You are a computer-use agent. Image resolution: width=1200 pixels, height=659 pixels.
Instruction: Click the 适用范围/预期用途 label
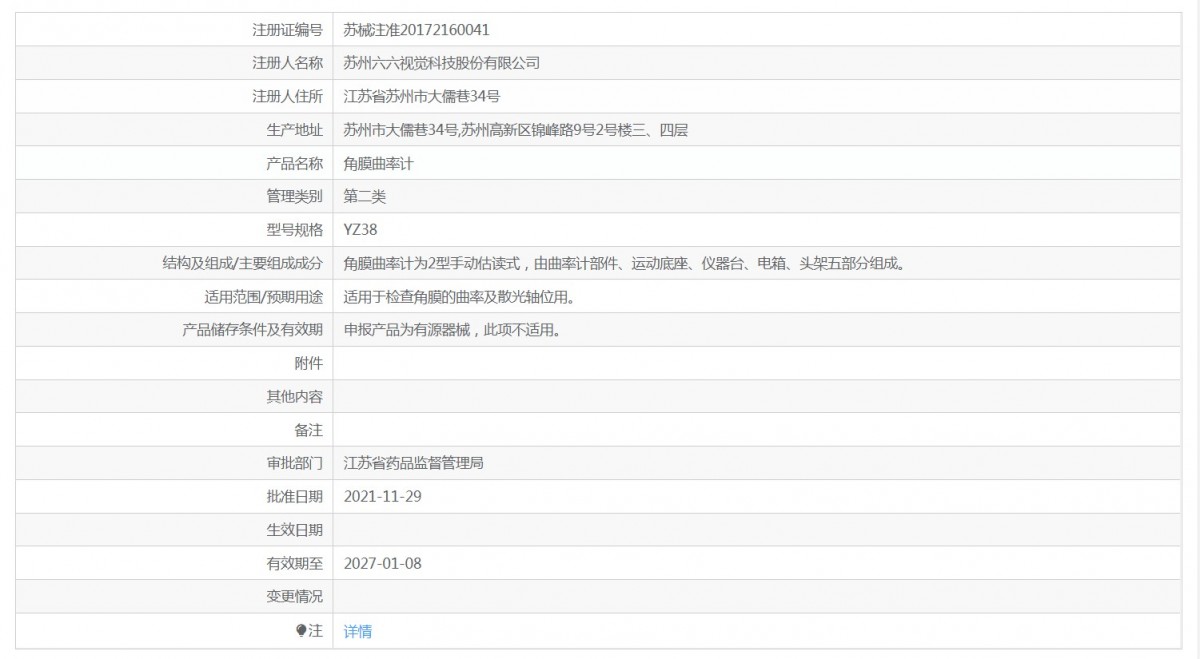click(263, 297)
